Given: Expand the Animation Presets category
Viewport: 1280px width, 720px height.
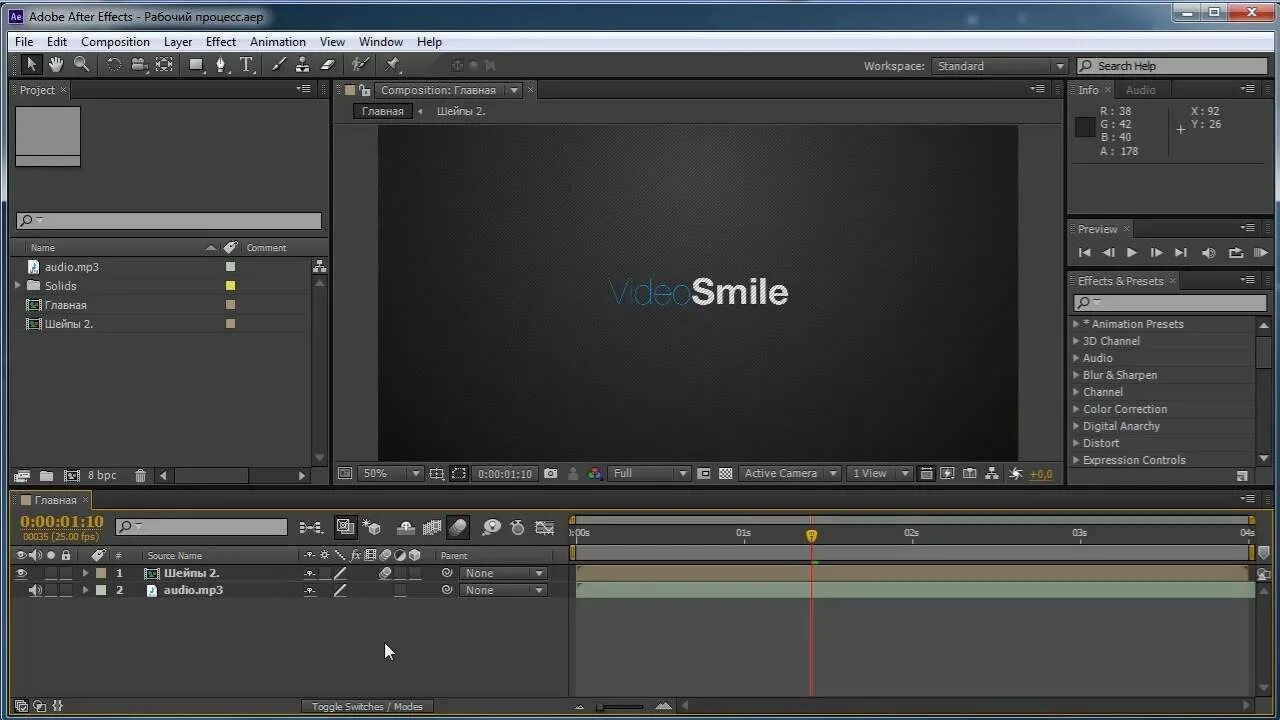Looking at the screenshot, I should pyautogui.click(x=1076, y=324).
